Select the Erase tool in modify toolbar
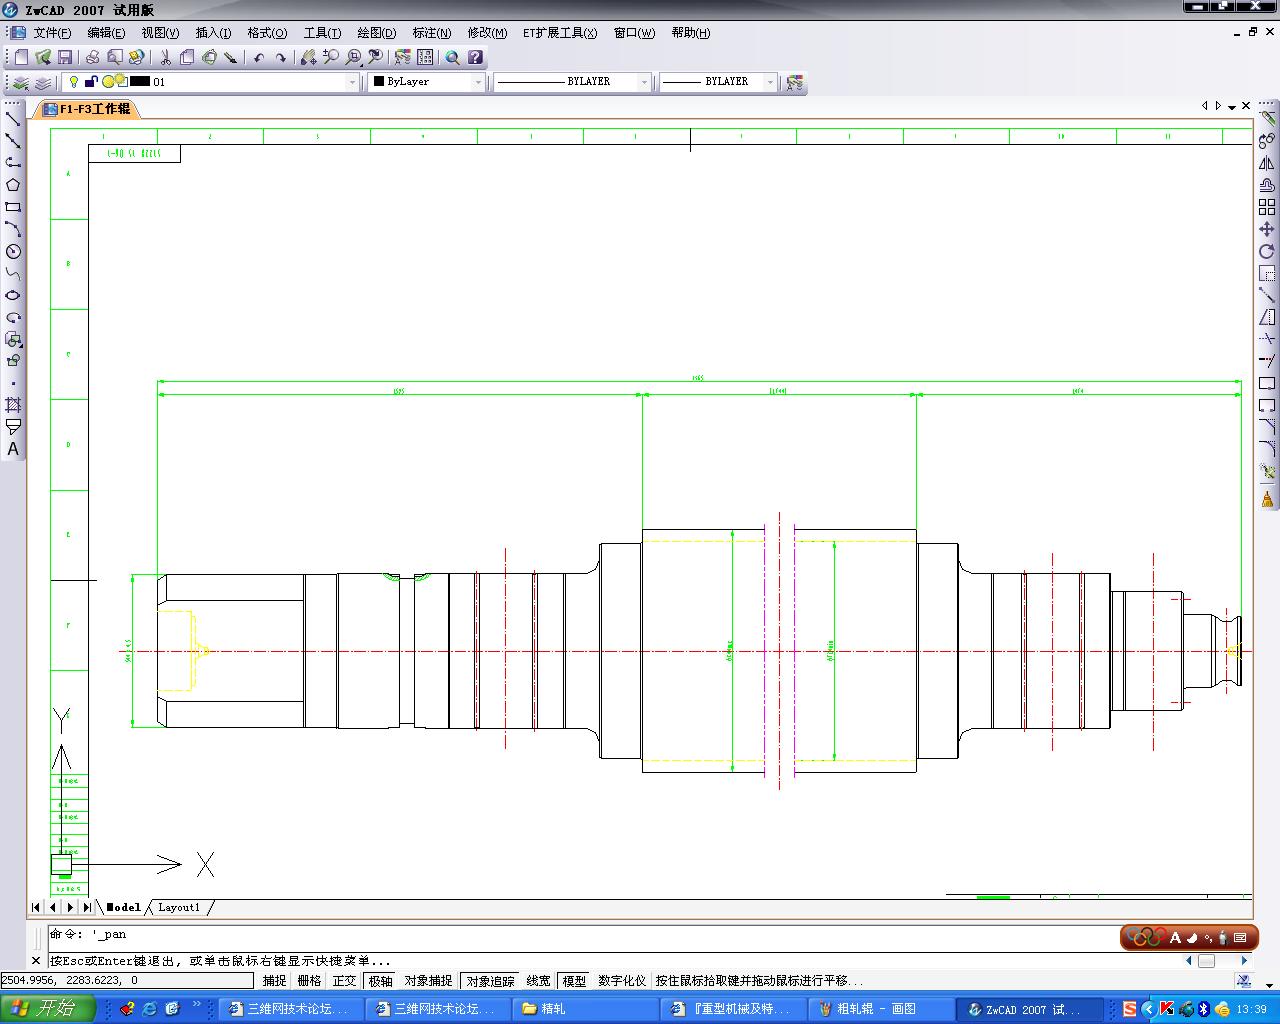 (1267, 118)
